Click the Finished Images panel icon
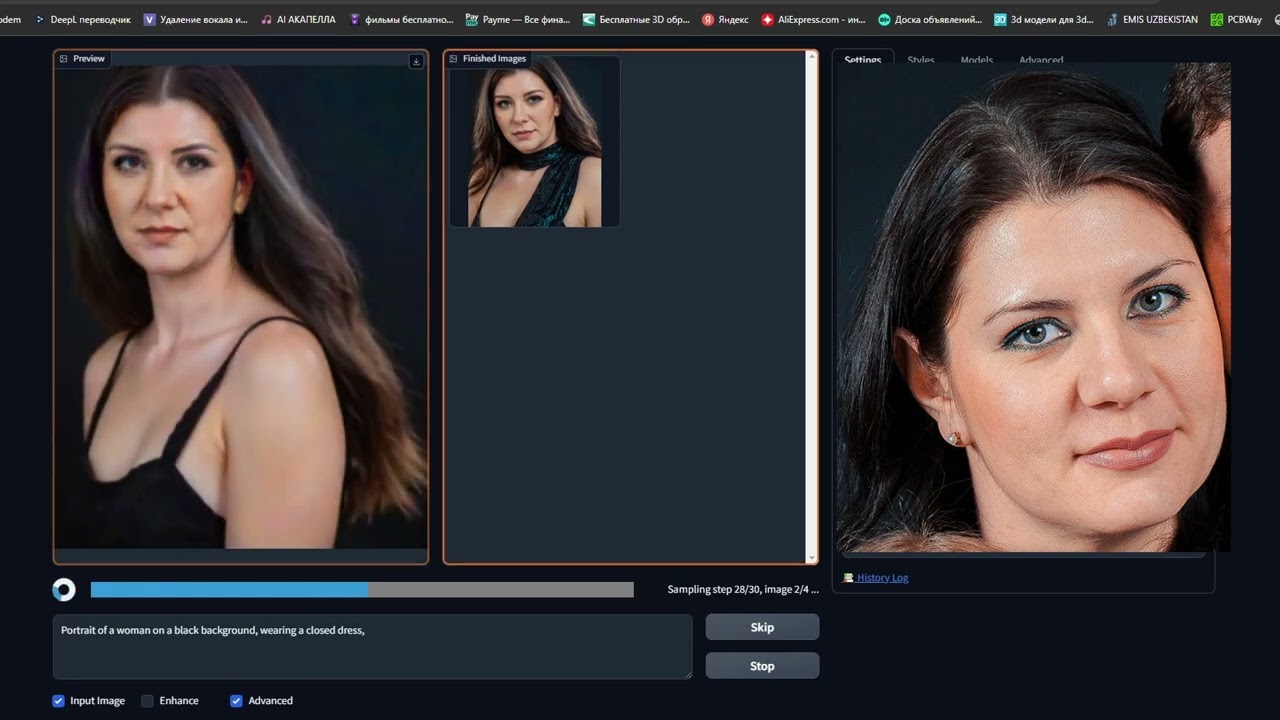Image resolution: width=1280 pixels, height=720 pixels. click(x=453, y=59)
